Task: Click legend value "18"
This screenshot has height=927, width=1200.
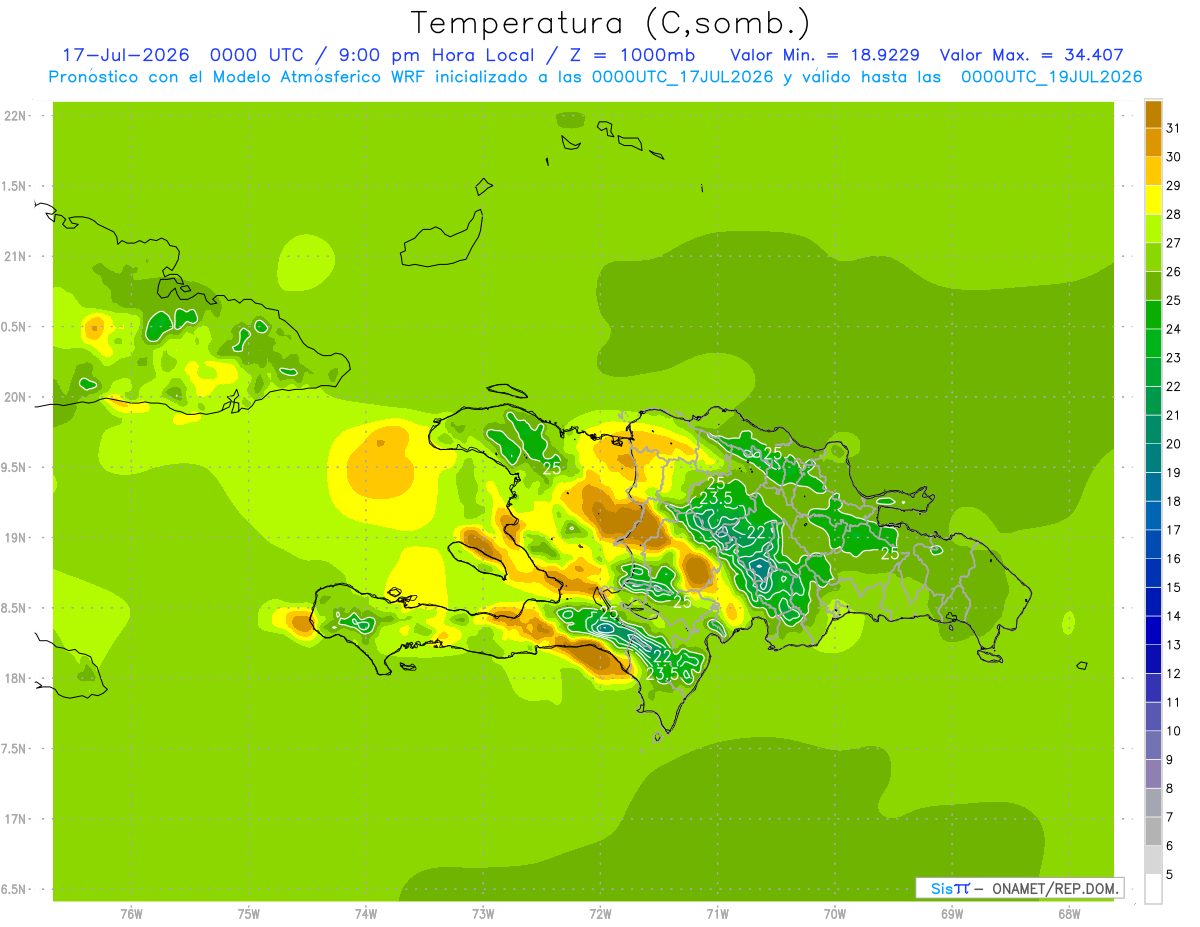Action: pos(1174,501)
